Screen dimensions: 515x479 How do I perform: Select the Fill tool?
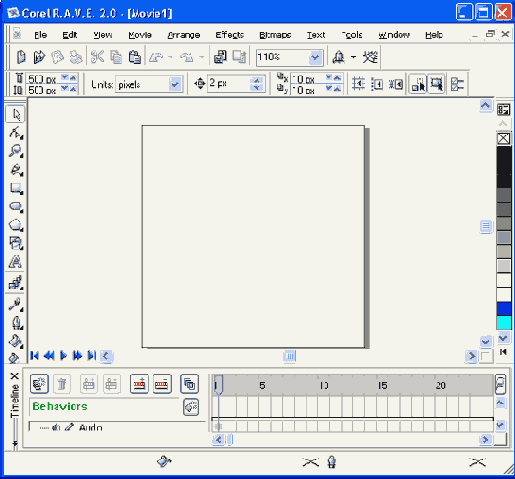(15, 341)
